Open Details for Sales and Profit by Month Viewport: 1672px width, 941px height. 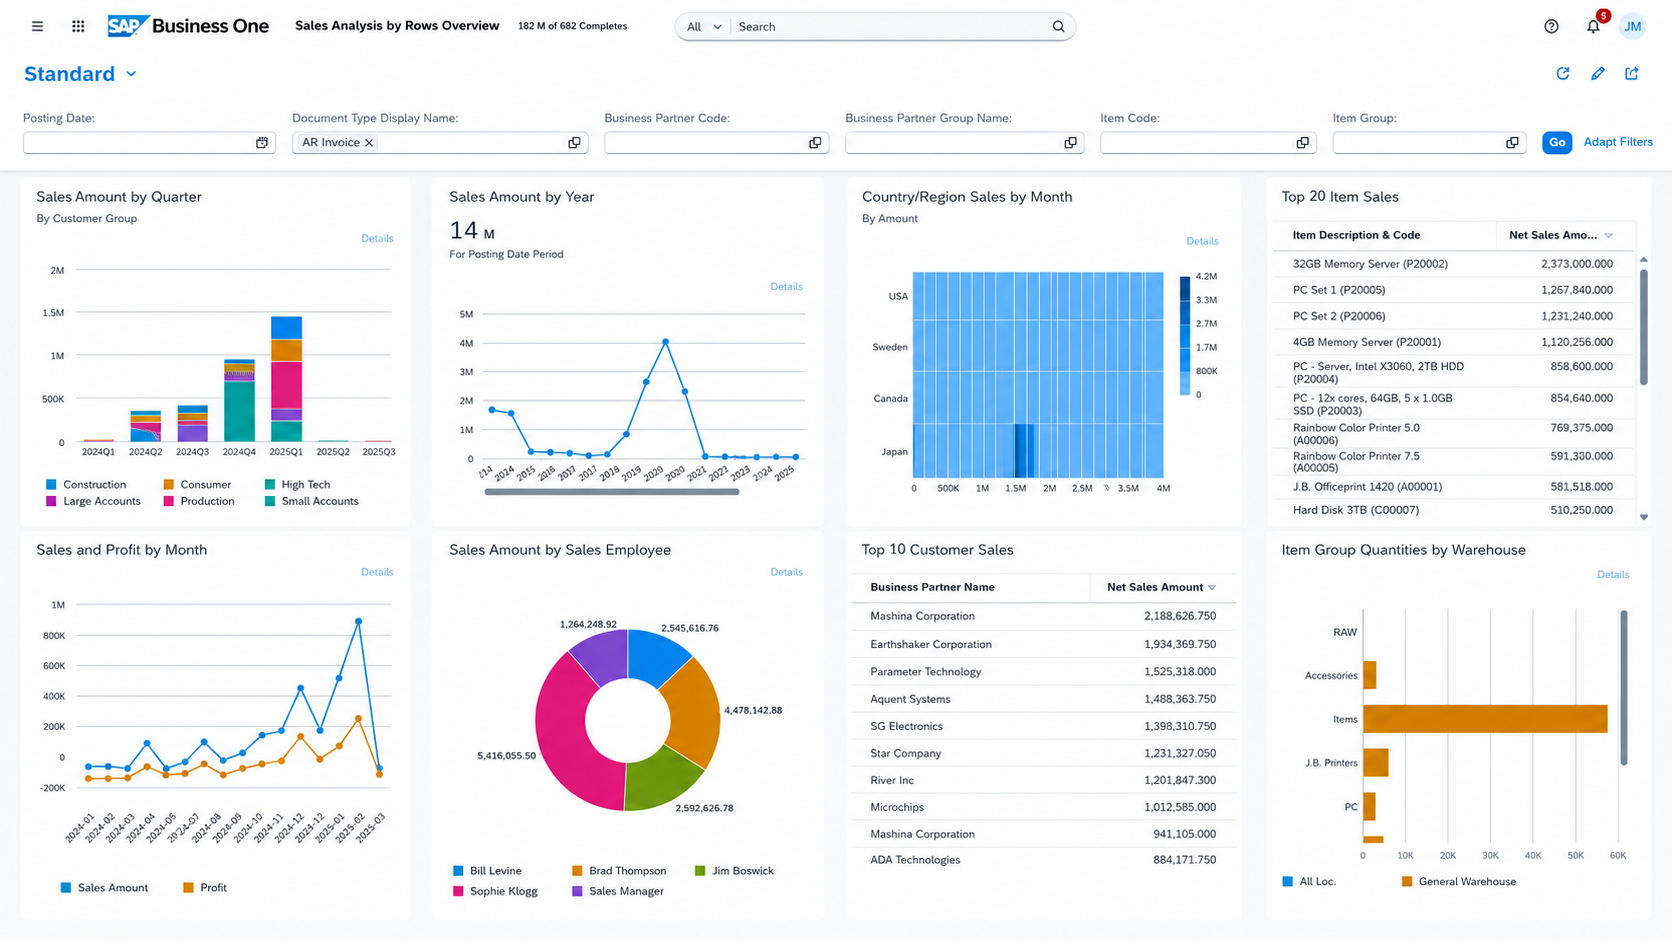(x=377, y=572)
